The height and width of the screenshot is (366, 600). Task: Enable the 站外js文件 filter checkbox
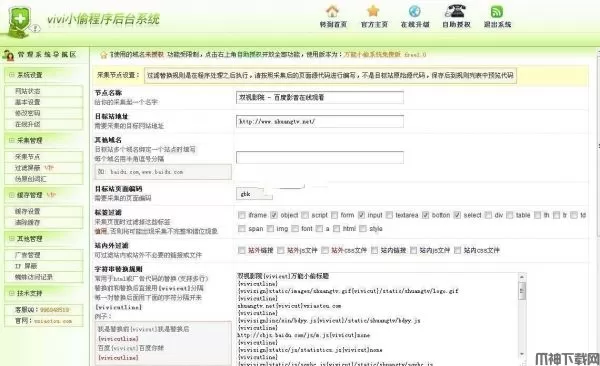(280, 250)
